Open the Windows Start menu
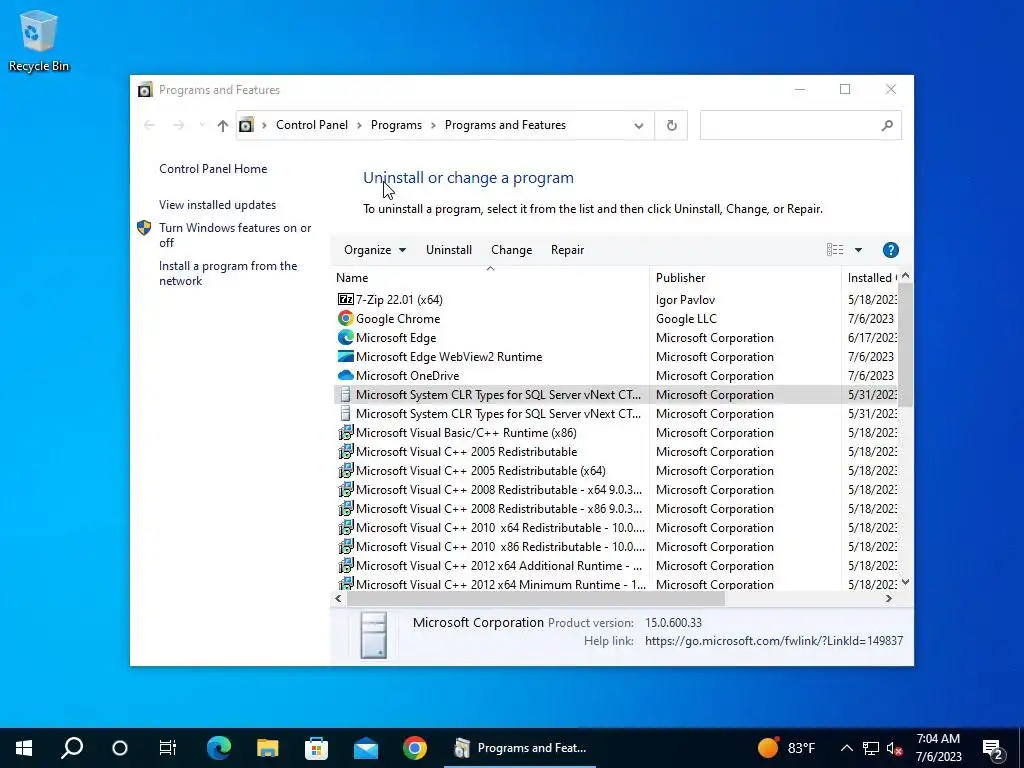The width and height of the screenshot is (1024, 768). 24,748
